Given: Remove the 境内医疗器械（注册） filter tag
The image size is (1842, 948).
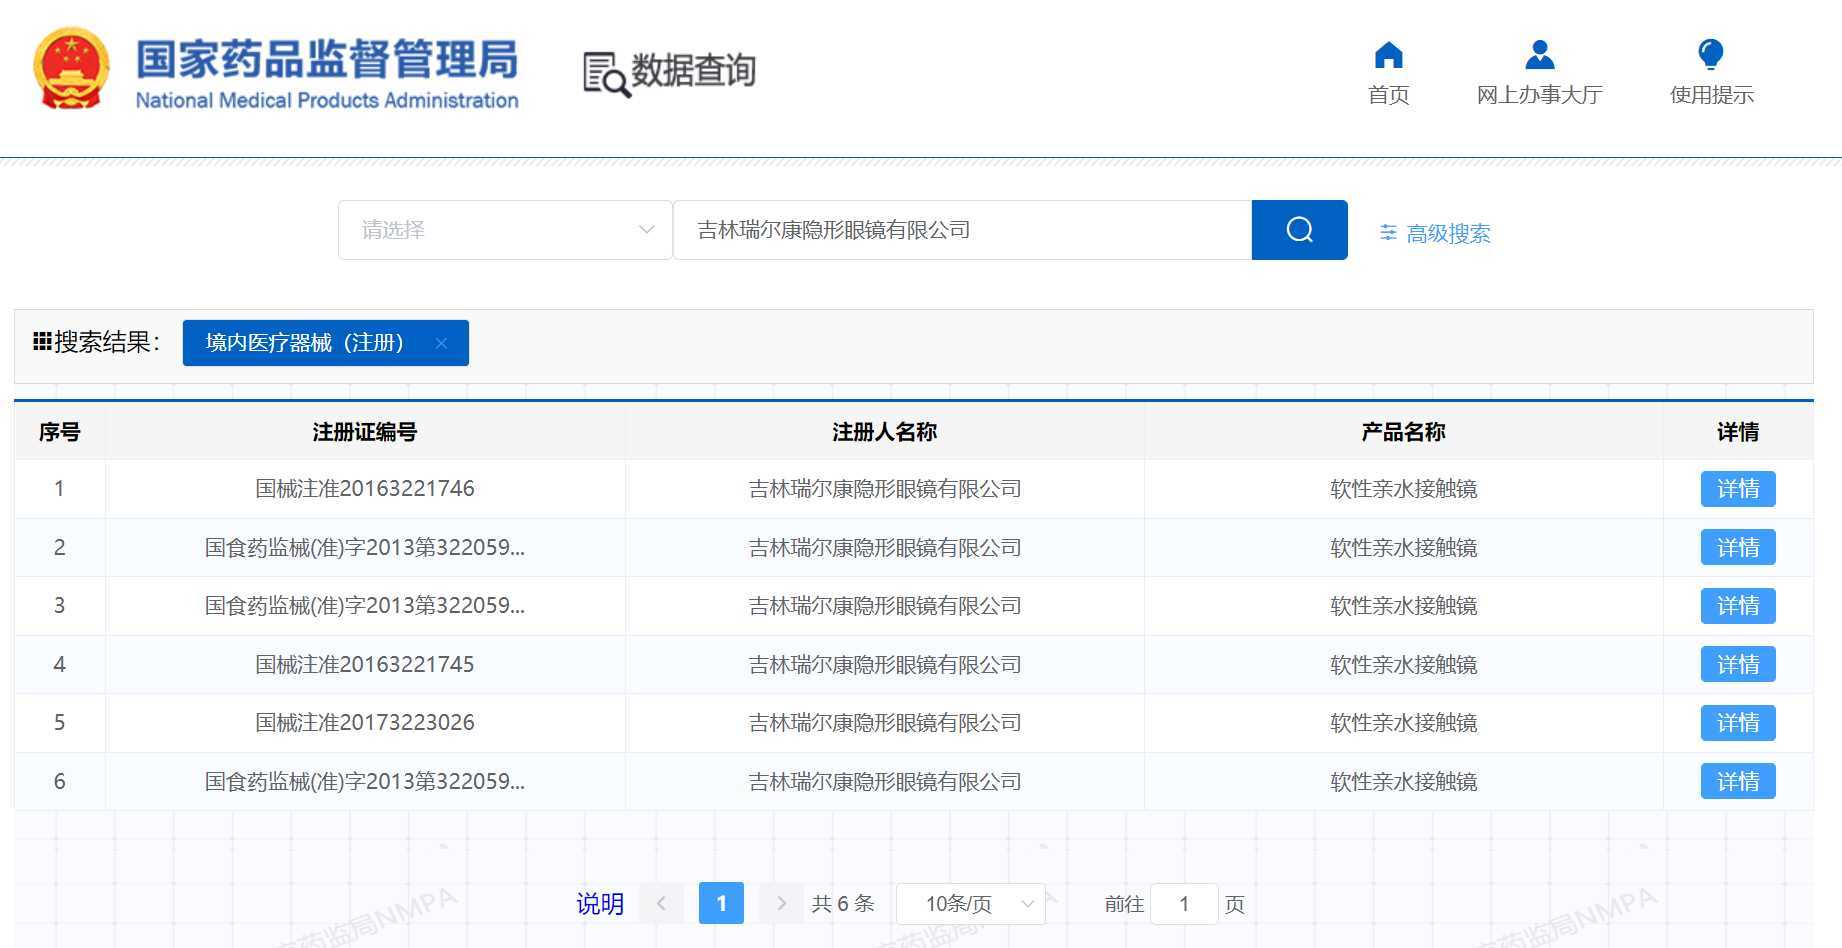Looking at the screenshot, I should pyautogui.click(x=441, y=343).
